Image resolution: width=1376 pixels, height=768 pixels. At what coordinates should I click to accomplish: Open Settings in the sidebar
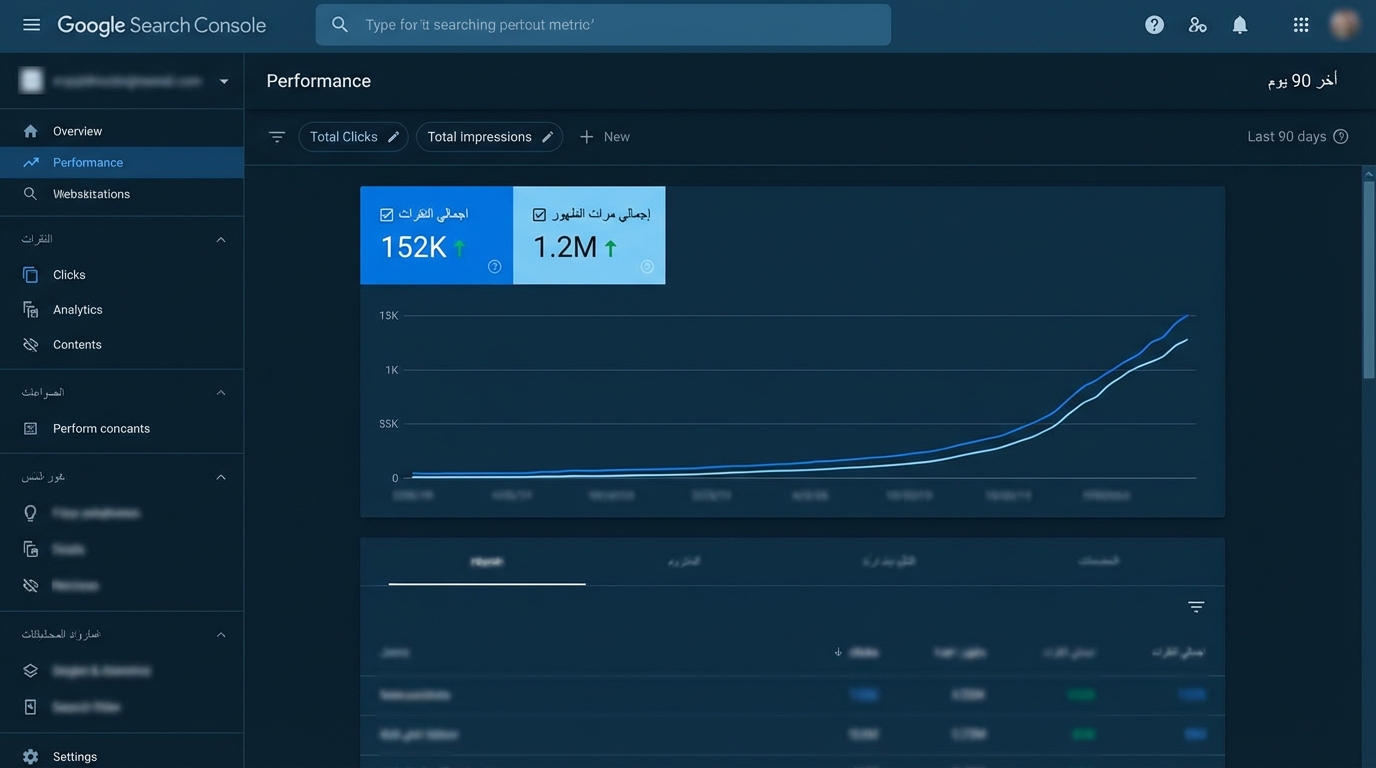[75, 757]
